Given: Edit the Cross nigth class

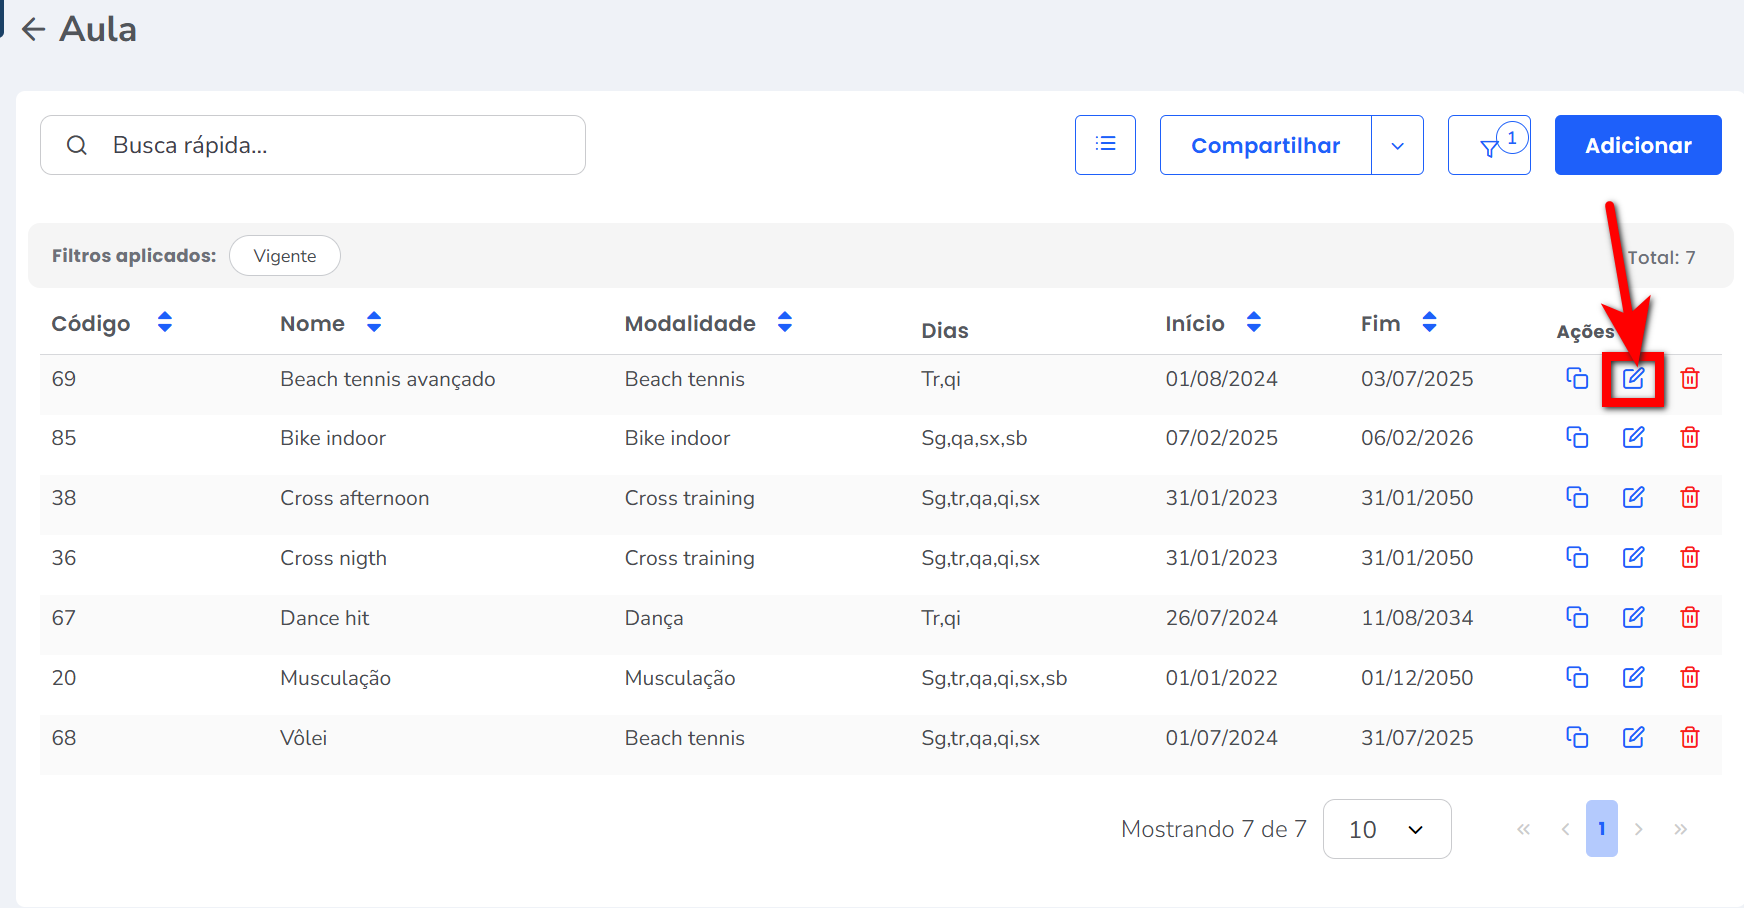Looking at the screenshot, I should [1633, 557].
